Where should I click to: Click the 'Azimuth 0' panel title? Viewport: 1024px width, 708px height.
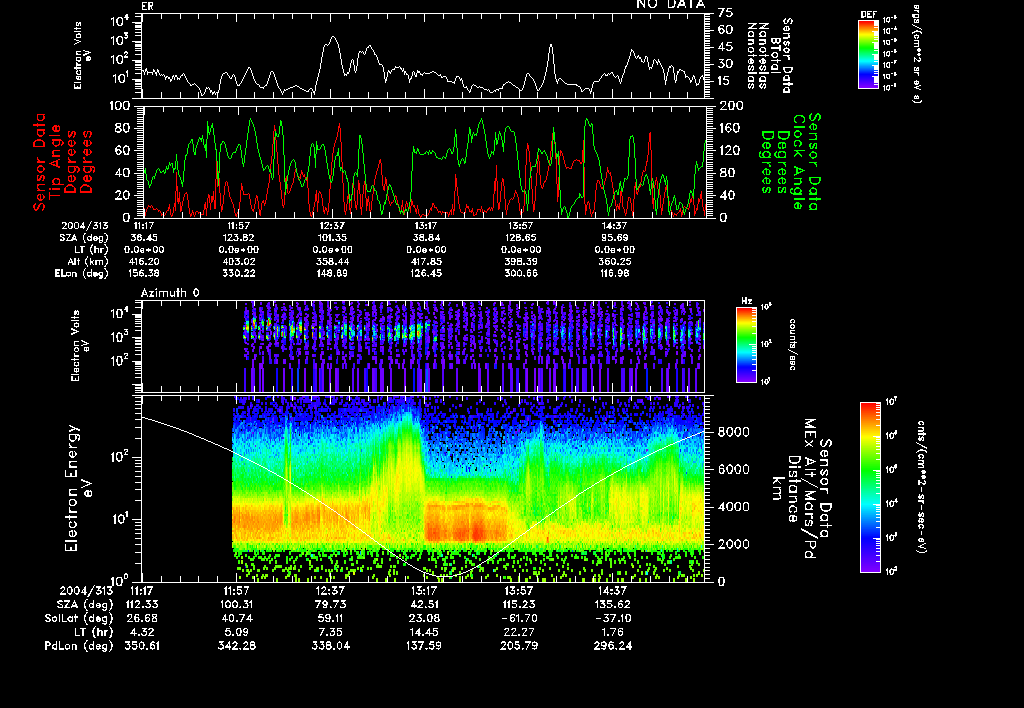pos(170,293)
